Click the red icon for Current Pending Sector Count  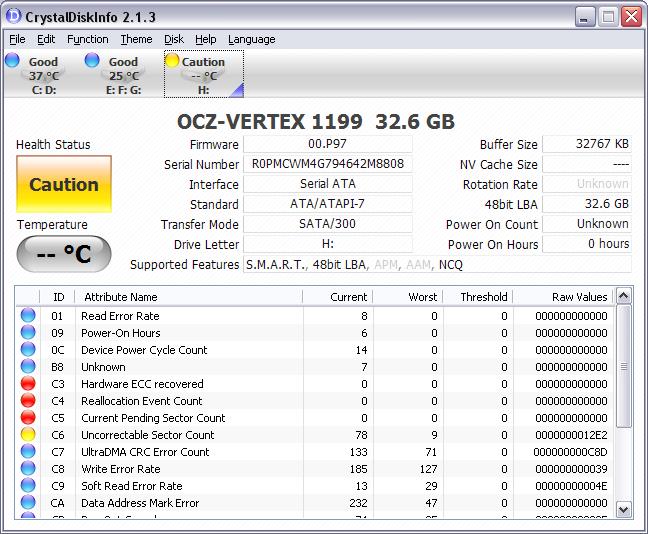click(x=28, y=417)
